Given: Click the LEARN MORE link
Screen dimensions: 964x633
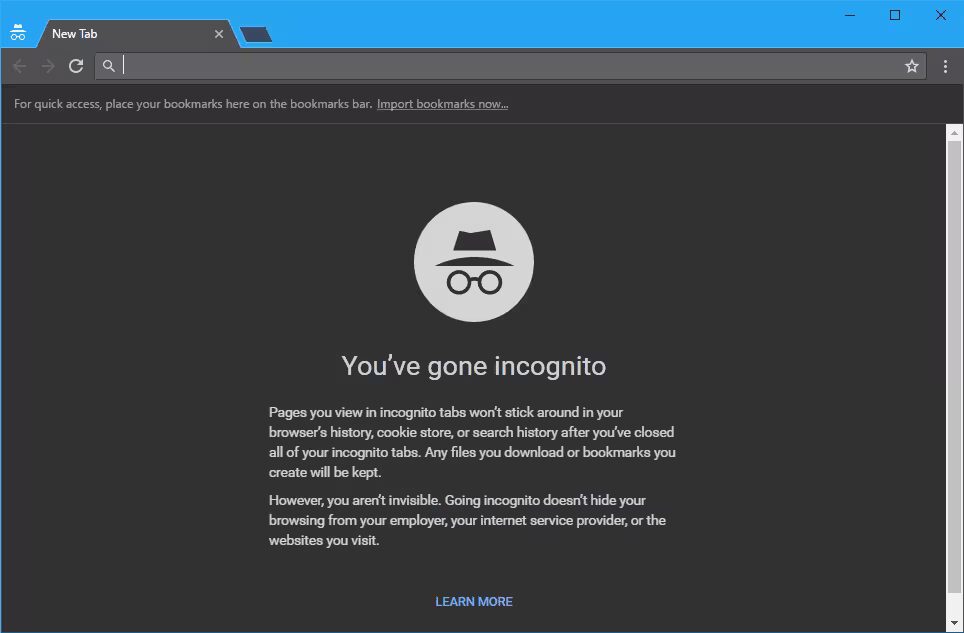Looking at the screenshot, I should (x=473, y=601).
